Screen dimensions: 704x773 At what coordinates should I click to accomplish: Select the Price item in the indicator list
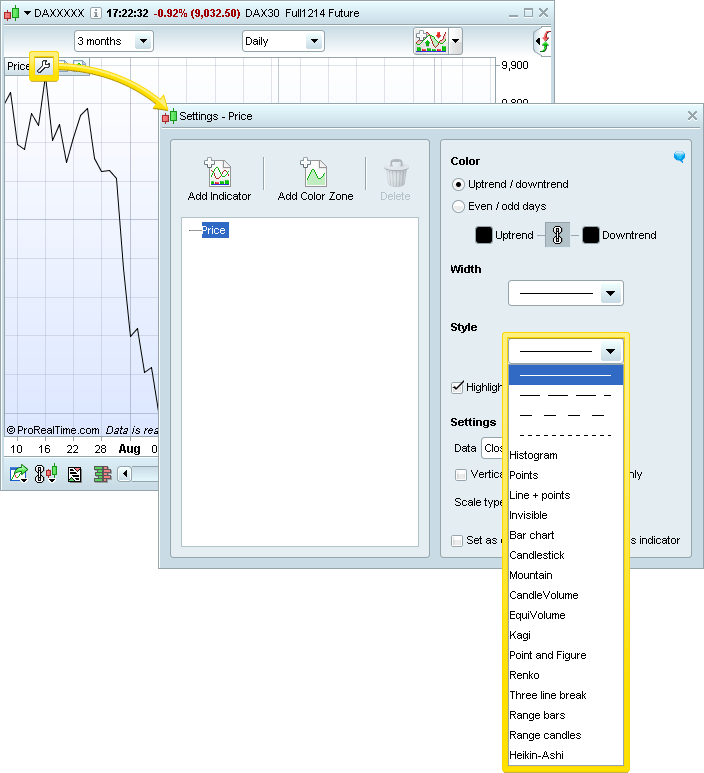click(214, 230)
